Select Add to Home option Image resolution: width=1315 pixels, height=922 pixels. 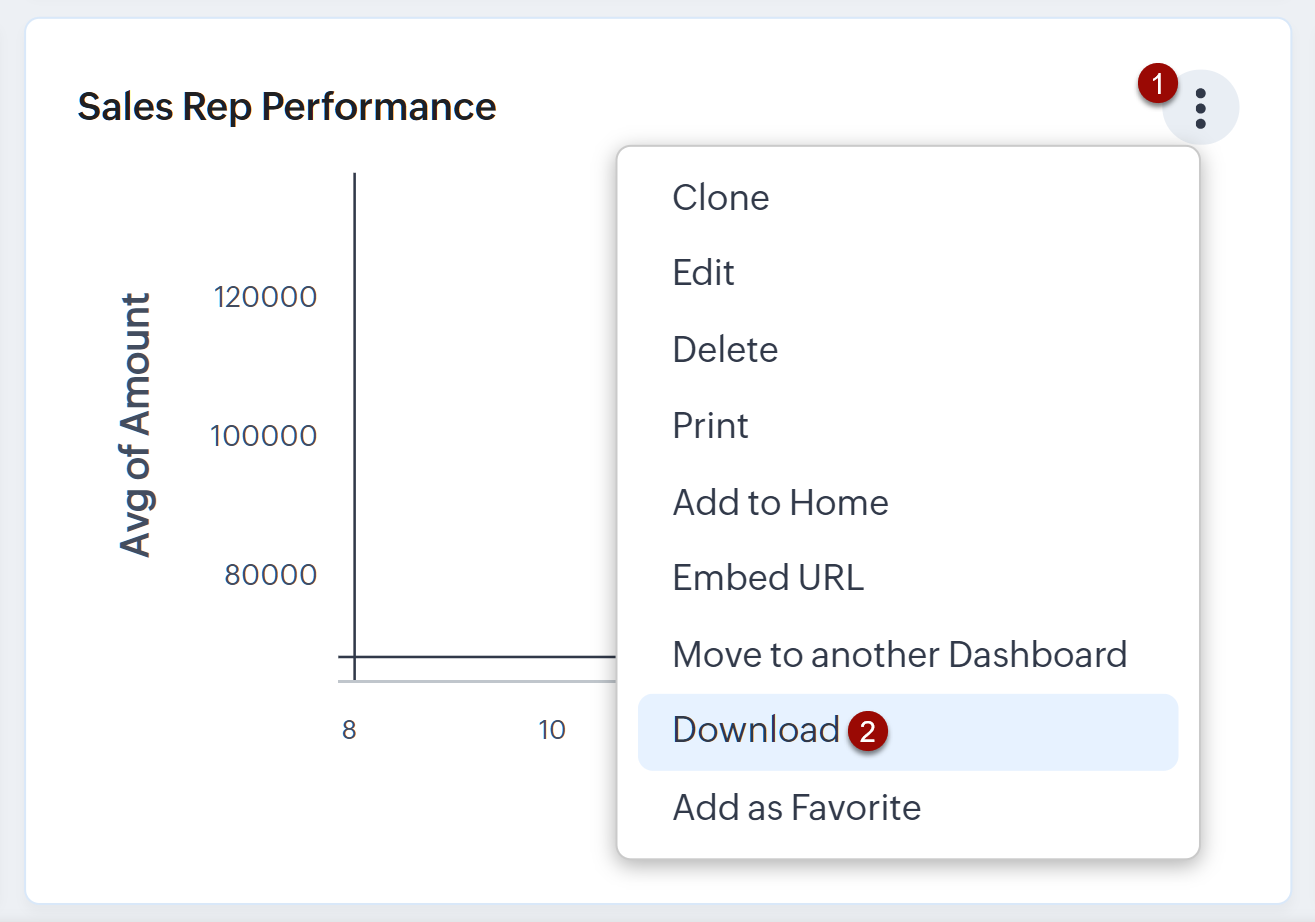(x=780, y=502)
